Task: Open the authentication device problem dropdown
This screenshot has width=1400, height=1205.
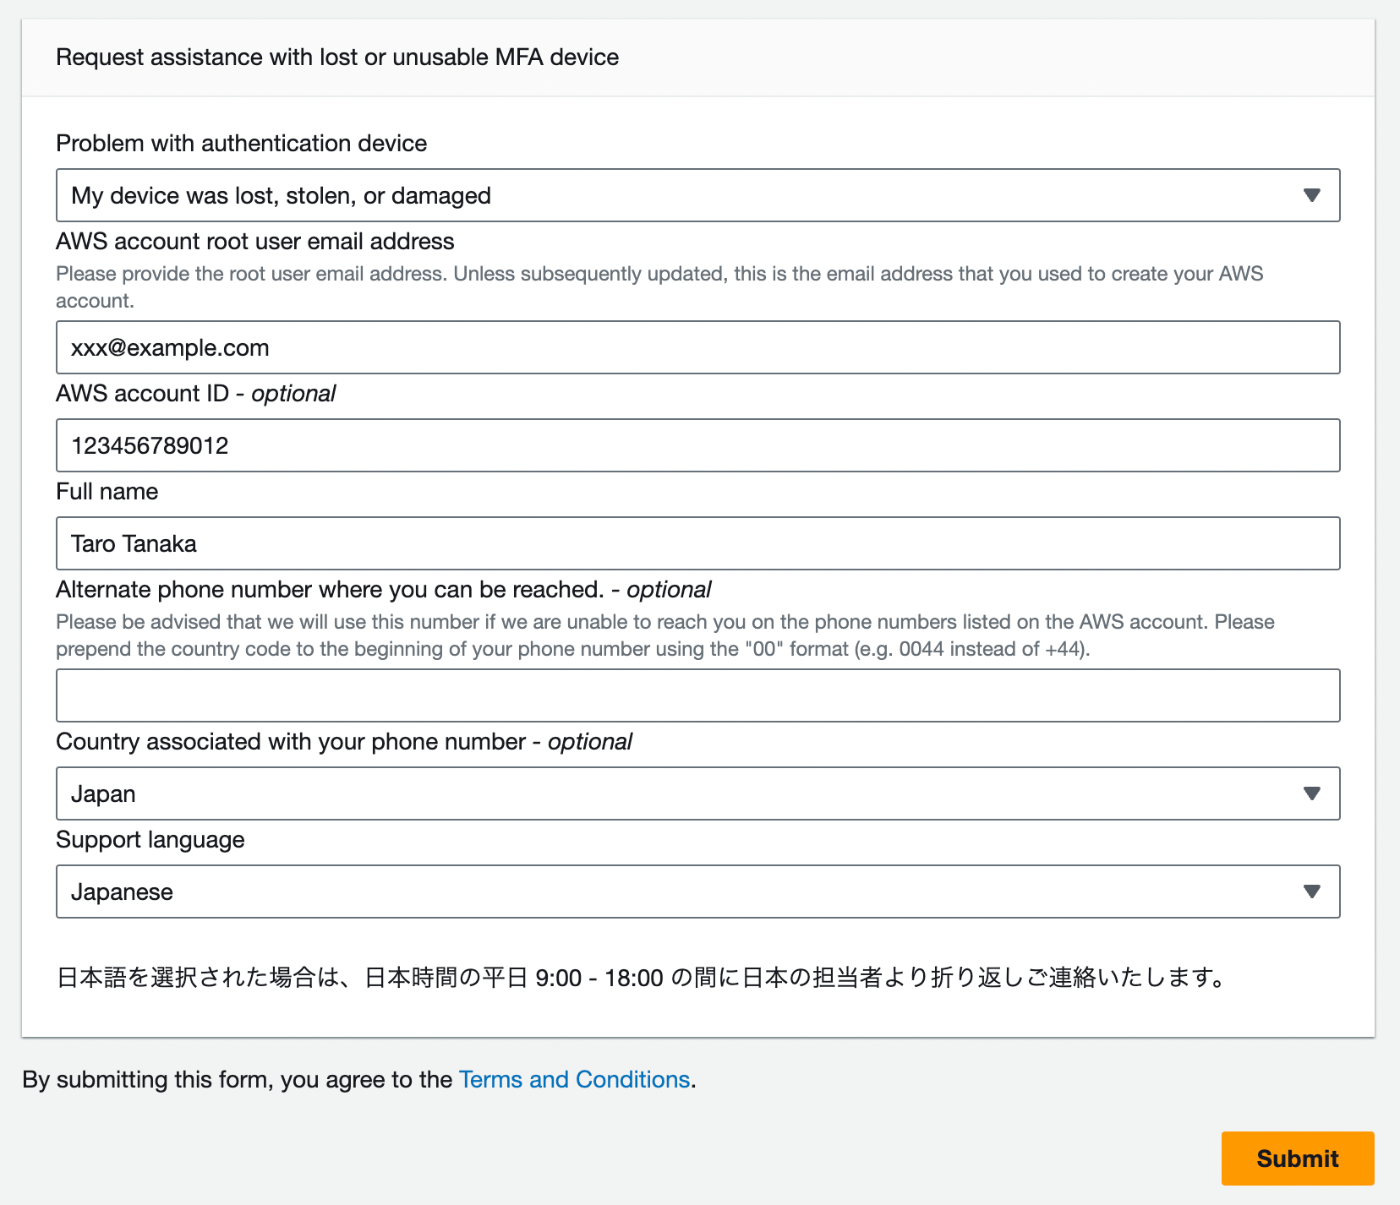Action: point(698,195)
